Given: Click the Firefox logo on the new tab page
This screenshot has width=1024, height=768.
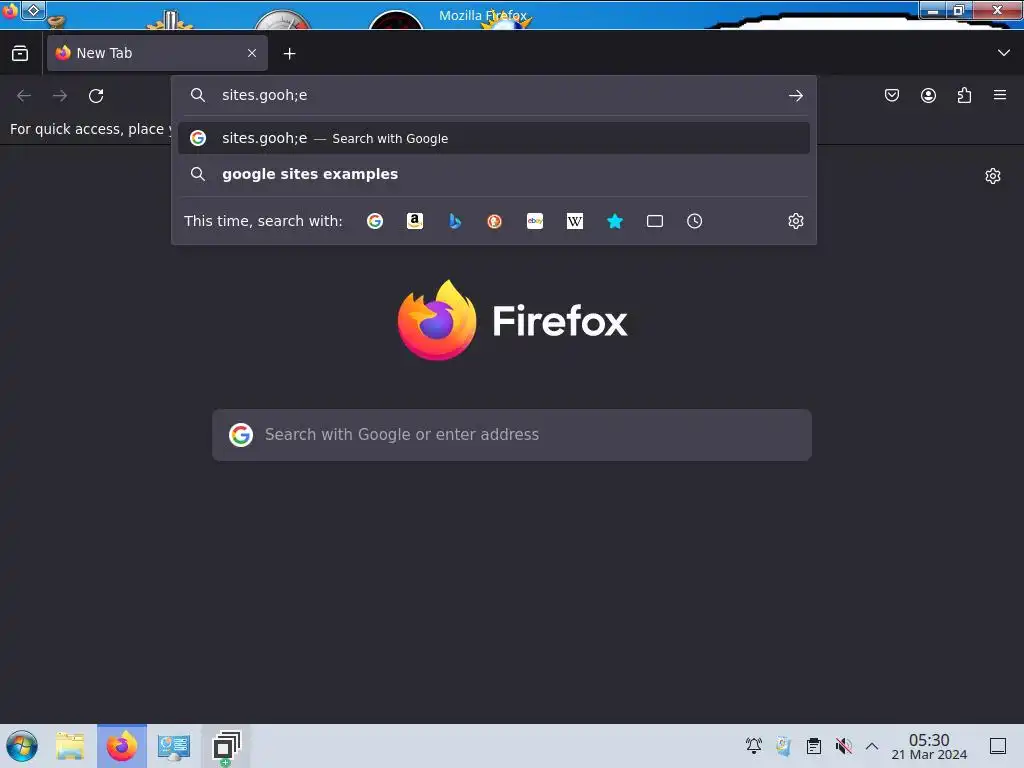Looking at the screenshot, I should [x=437, y=320].
